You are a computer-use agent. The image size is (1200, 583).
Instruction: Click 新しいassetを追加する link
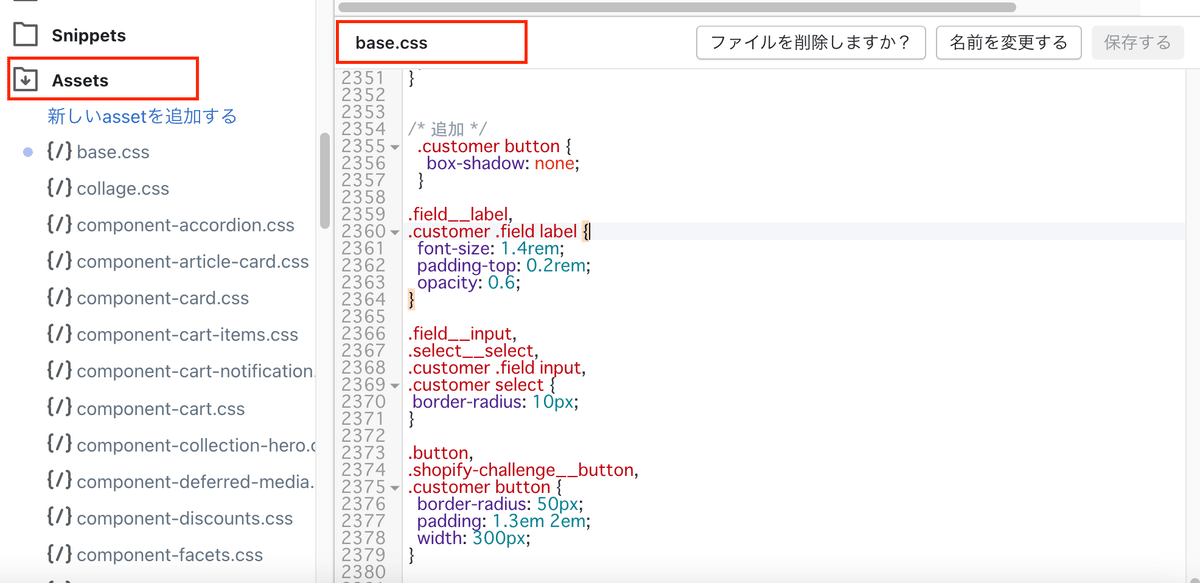click(142, 116)
